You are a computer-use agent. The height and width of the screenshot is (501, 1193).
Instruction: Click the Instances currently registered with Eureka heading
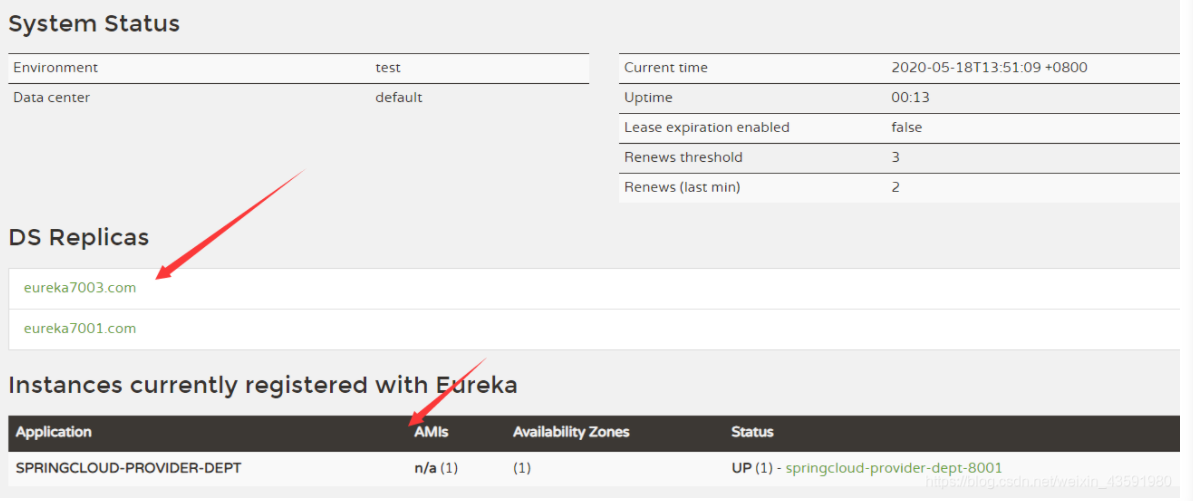tap(263, 385)
